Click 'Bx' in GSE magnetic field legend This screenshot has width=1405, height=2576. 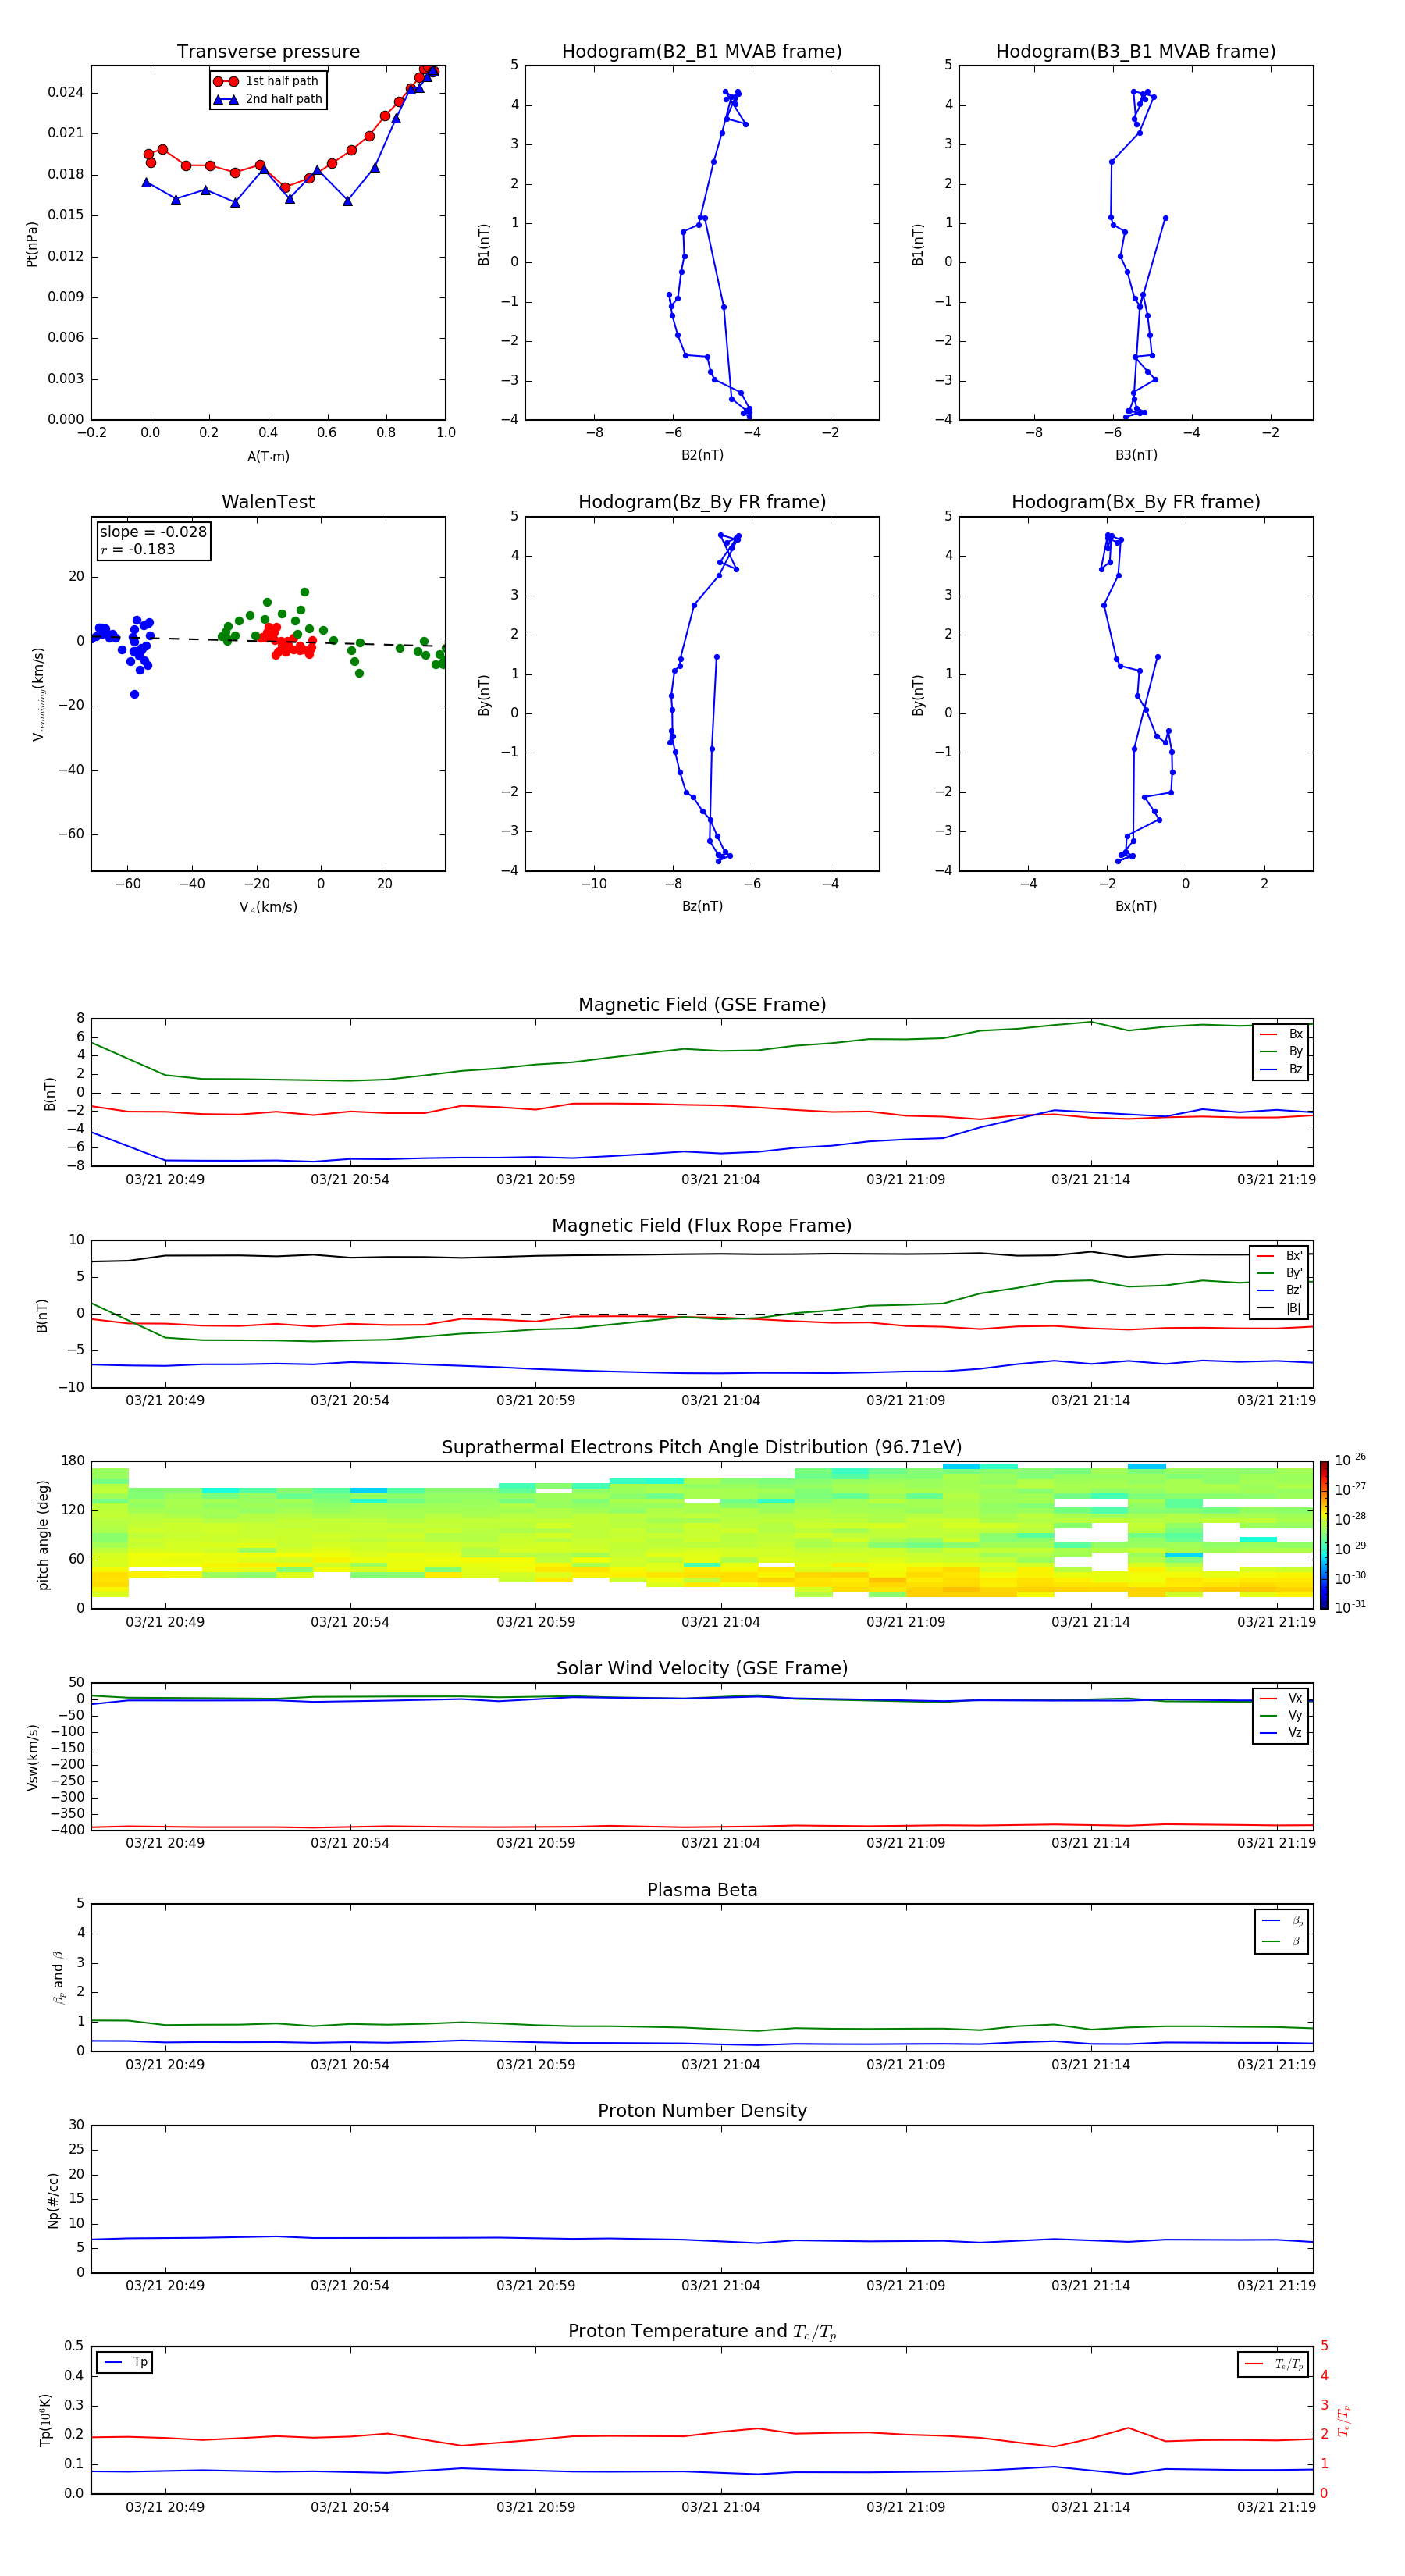[x=1295, y=1034]
